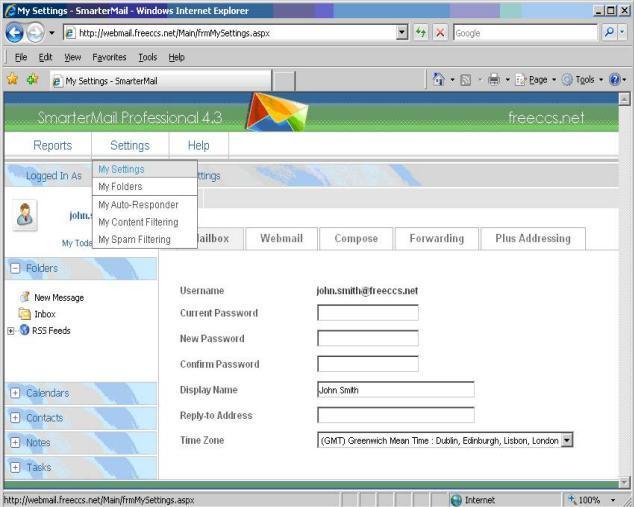The height and width of the screenshot is (507, 634).
Task: Click the New Password input field
Action: pos(368,338)
